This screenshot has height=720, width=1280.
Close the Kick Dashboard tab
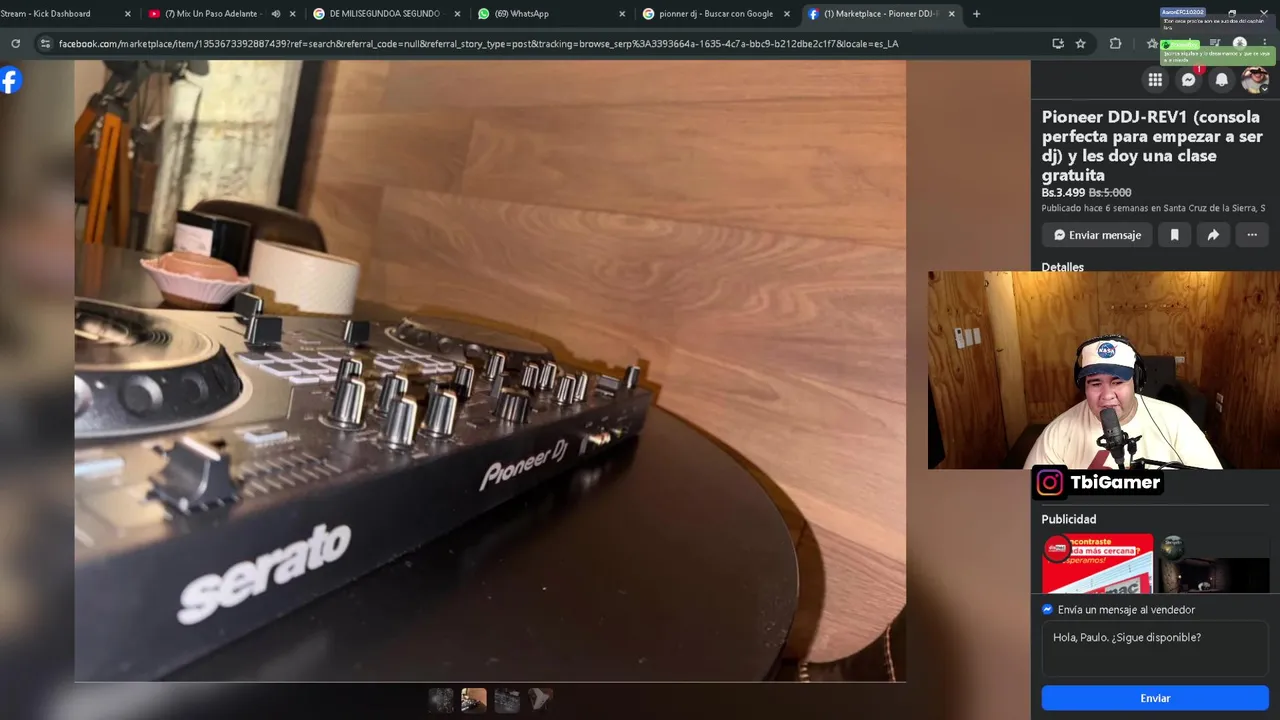click(x=127, y=14)
